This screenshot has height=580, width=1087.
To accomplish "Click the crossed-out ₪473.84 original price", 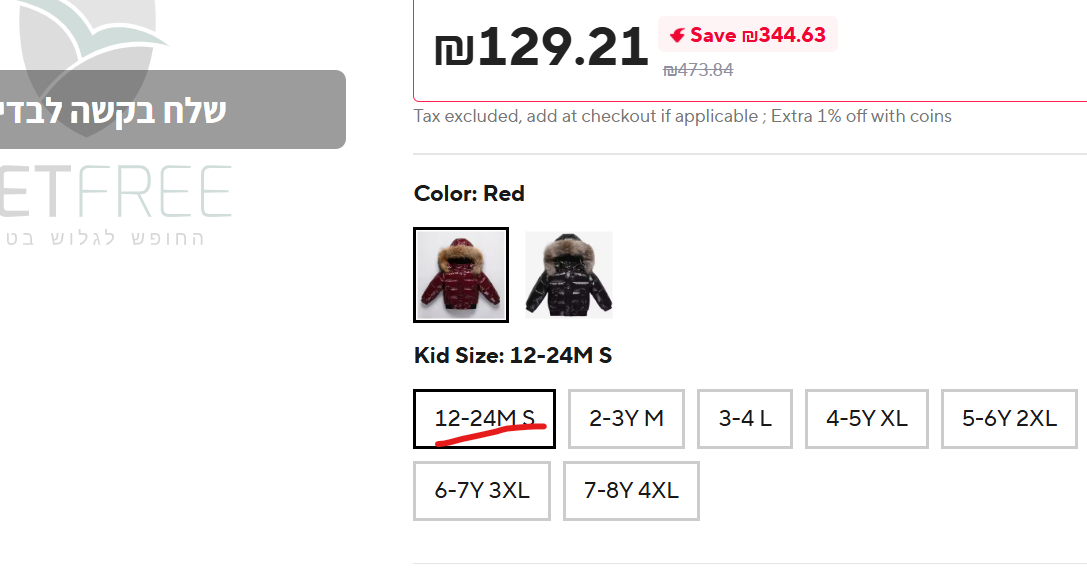I will pyautogui.click(x=698, y=70).
